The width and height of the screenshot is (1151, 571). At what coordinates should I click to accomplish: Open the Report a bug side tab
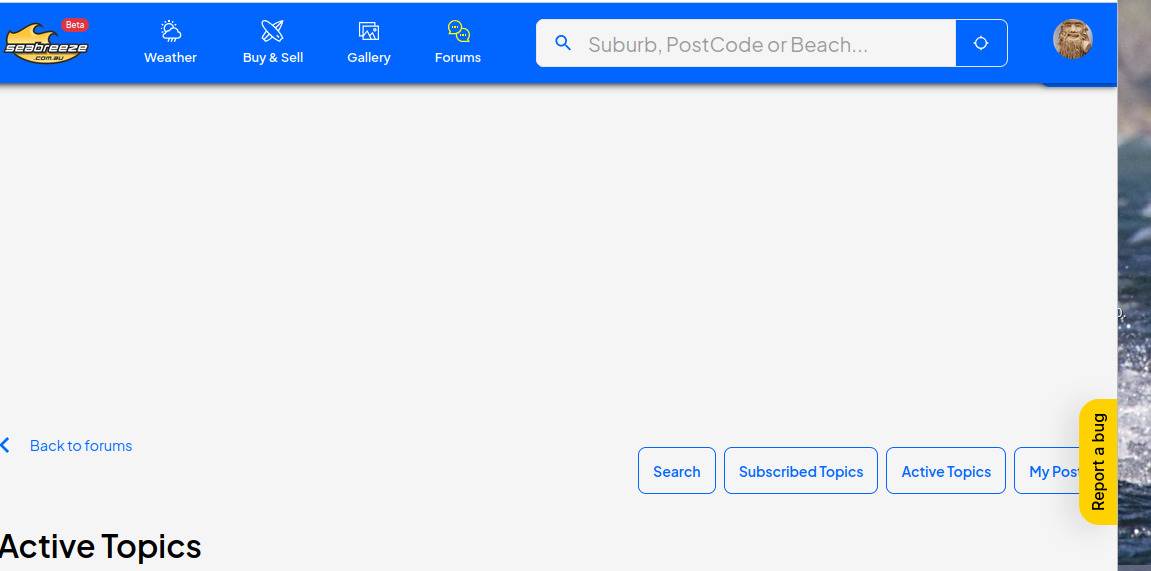[1098, 462]
